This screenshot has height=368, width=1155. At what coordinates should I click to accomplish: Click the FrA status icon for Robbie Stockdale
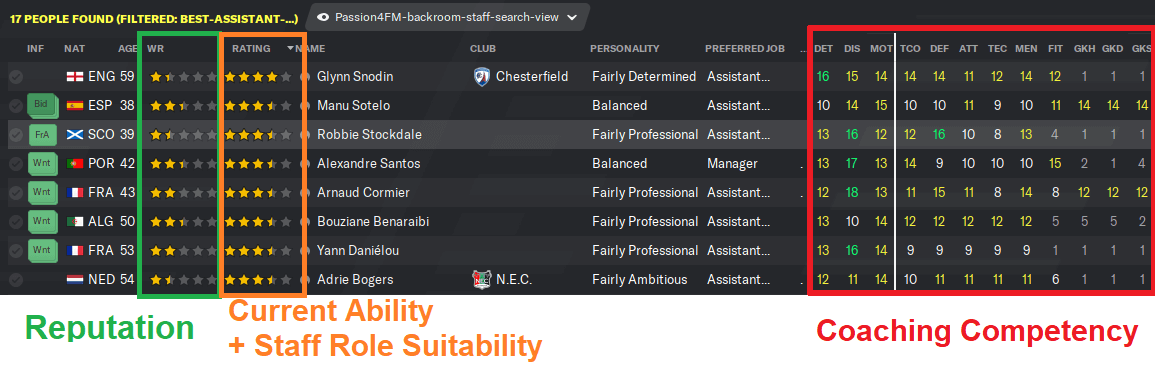click(41, 135)
